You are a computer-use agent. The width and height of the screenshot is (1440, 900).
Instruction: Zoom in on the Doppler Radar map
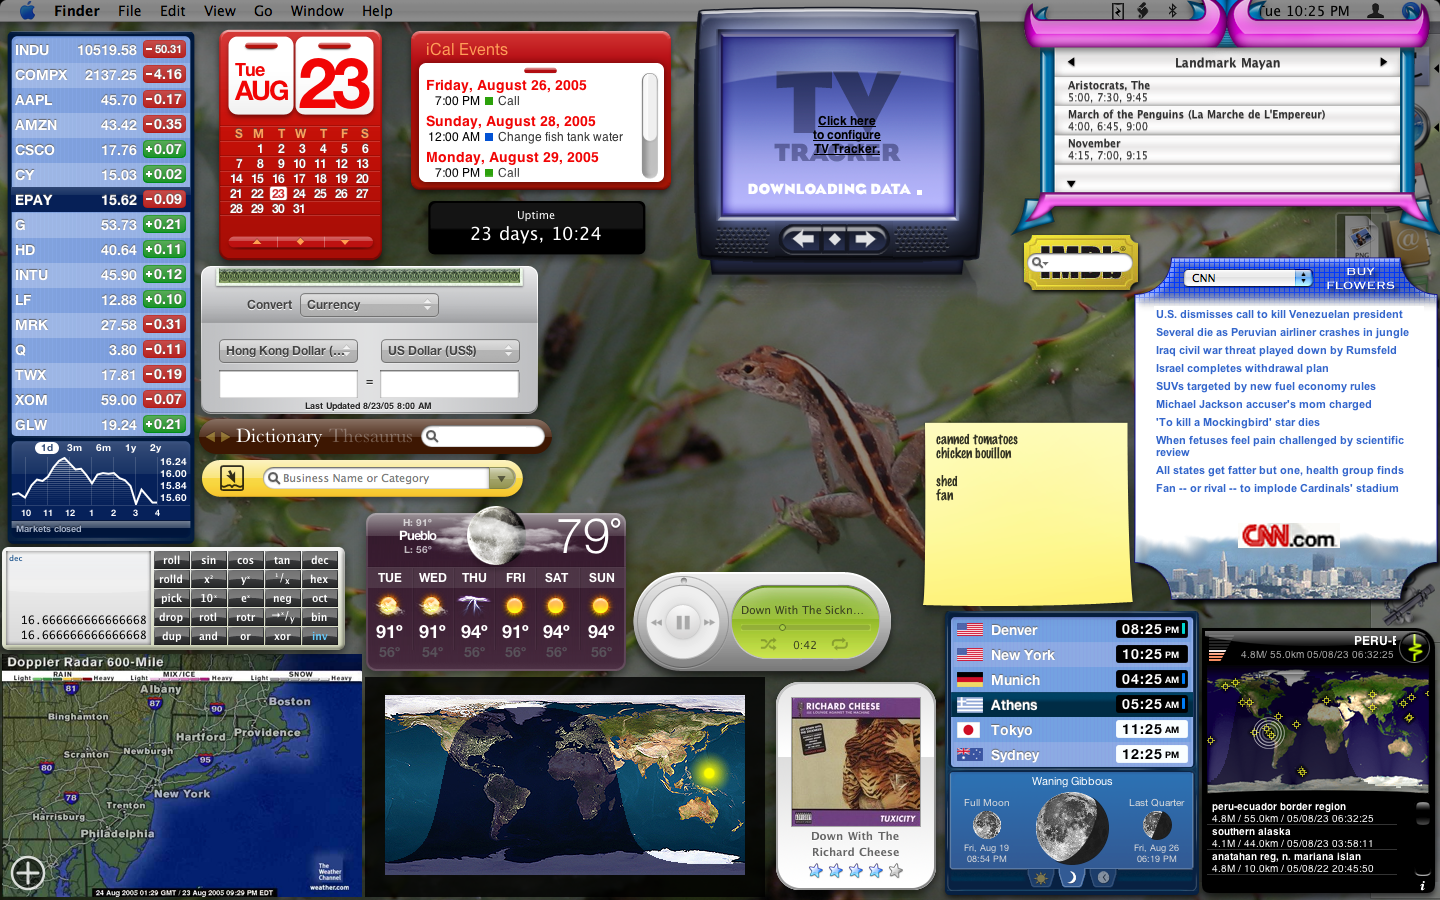point(28,873)
